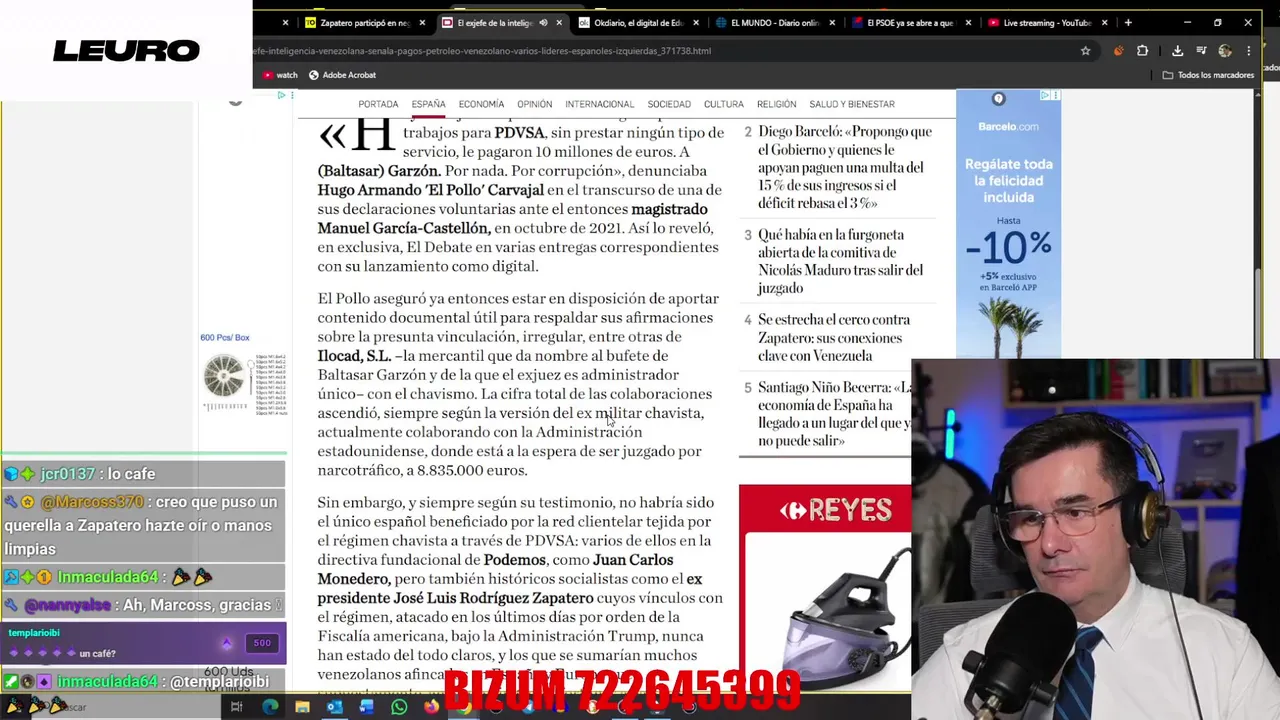This screenshot has width=1280, height=720.
Task: Open media controls icon in toolbar
Action: pyautogui.click(x=1201, y=51)
